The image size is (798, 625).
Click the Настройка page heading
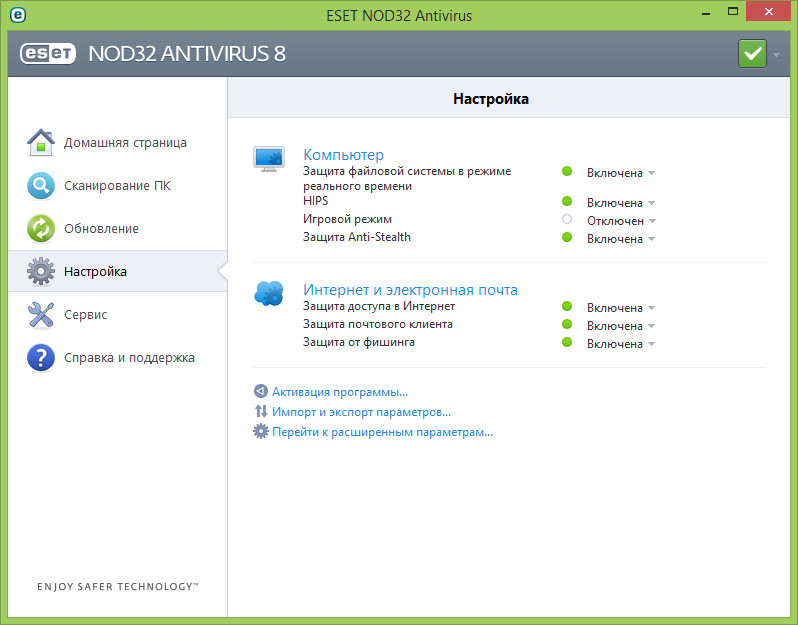click(x=491, y=99)
